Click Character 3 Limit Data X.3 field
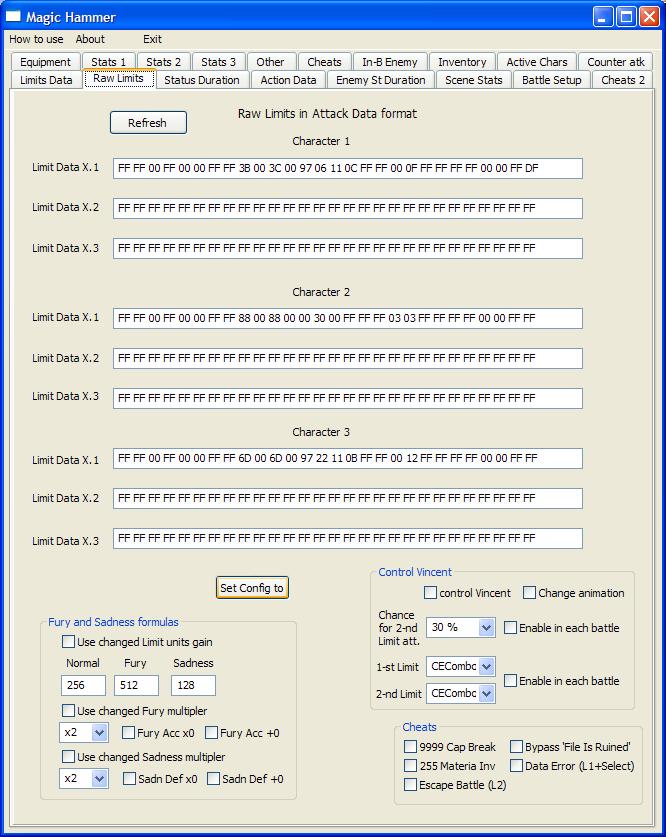This screenshot has width=666, height=837. (x=347, y=538)
